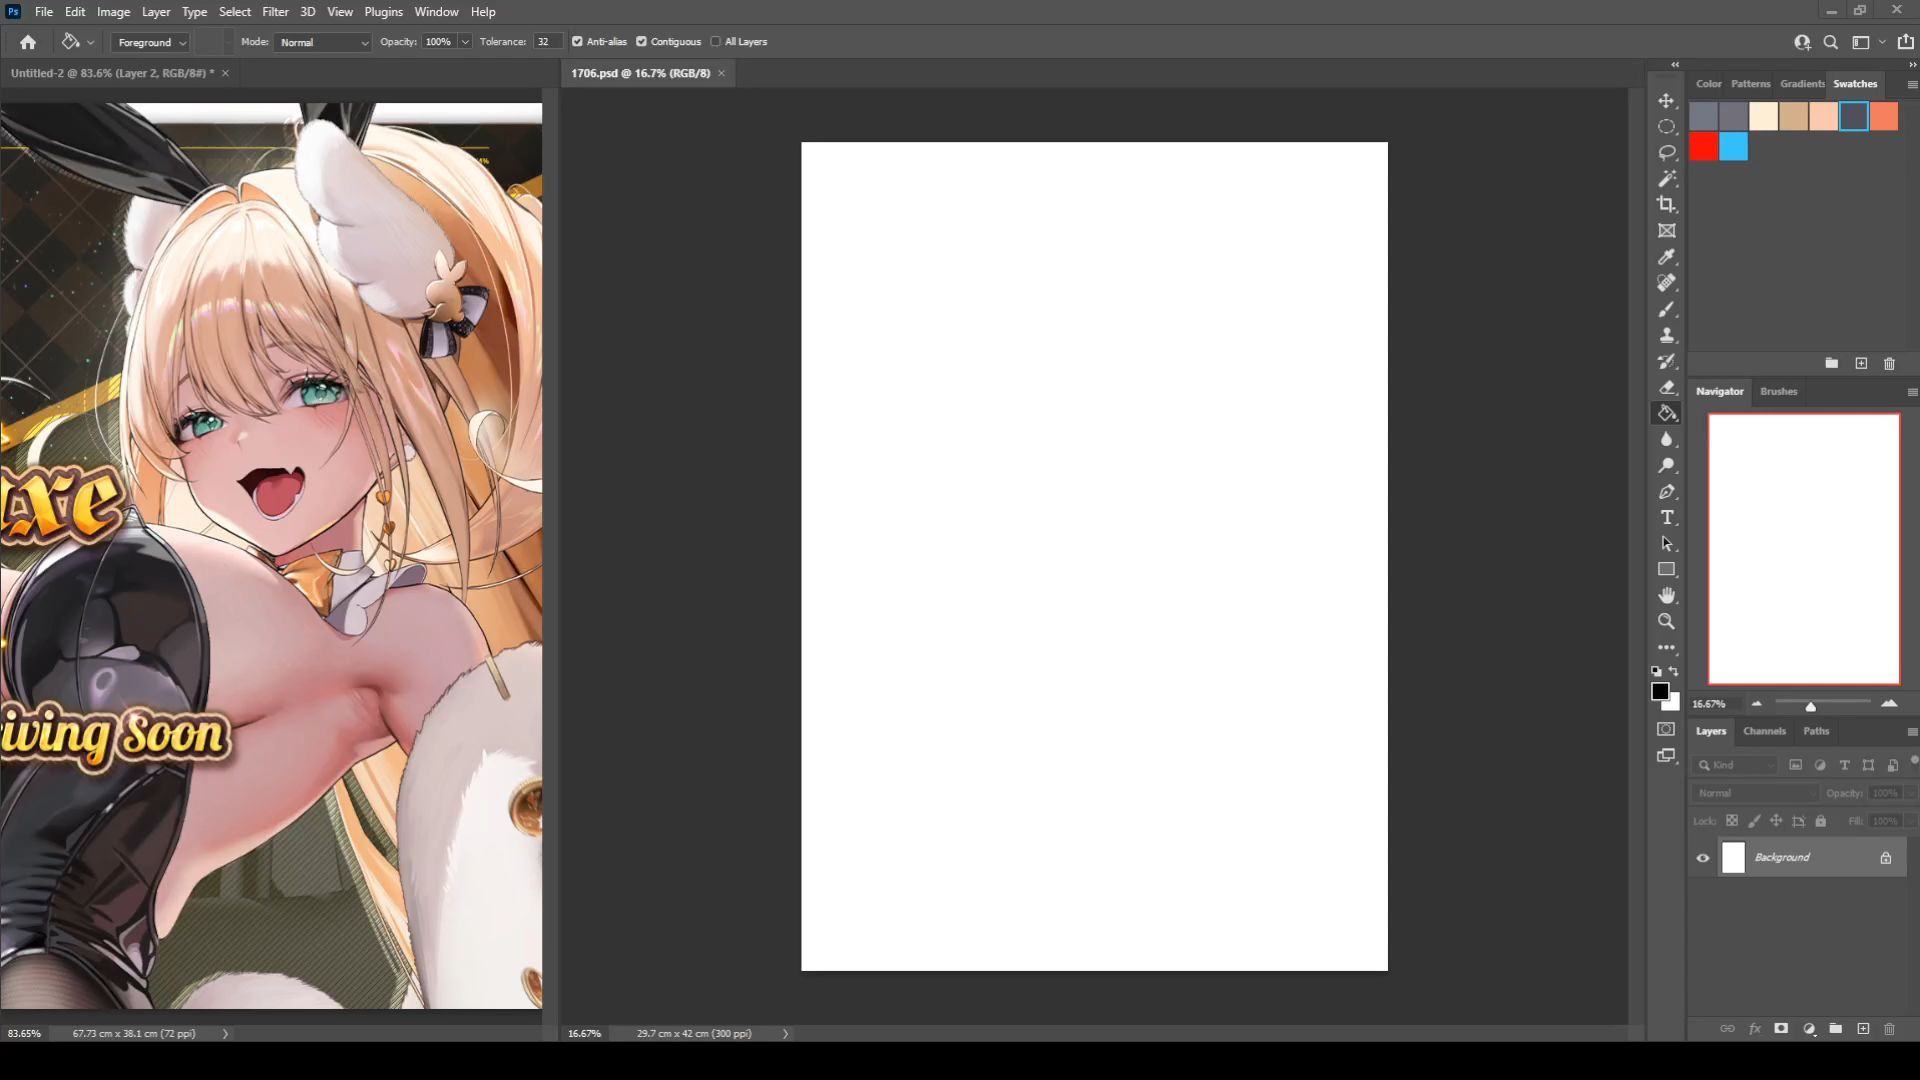
Task: Select the Magic Wand tool
Action: coord(1666,179)
